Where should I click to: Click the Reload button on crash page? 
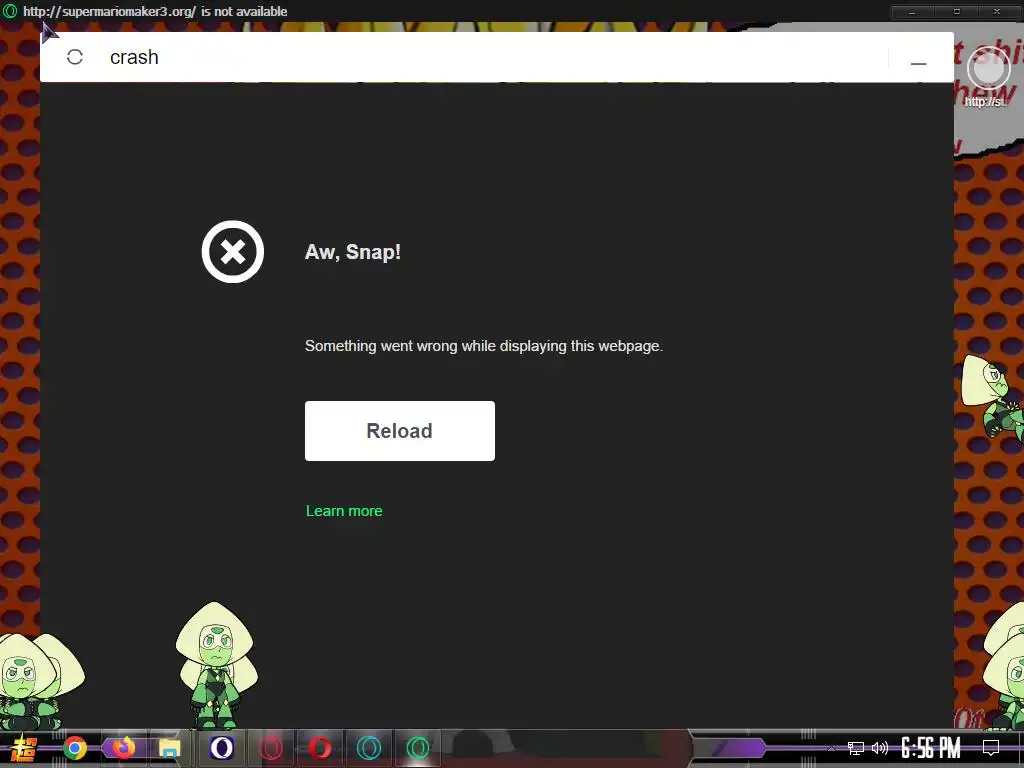point(400,431)
